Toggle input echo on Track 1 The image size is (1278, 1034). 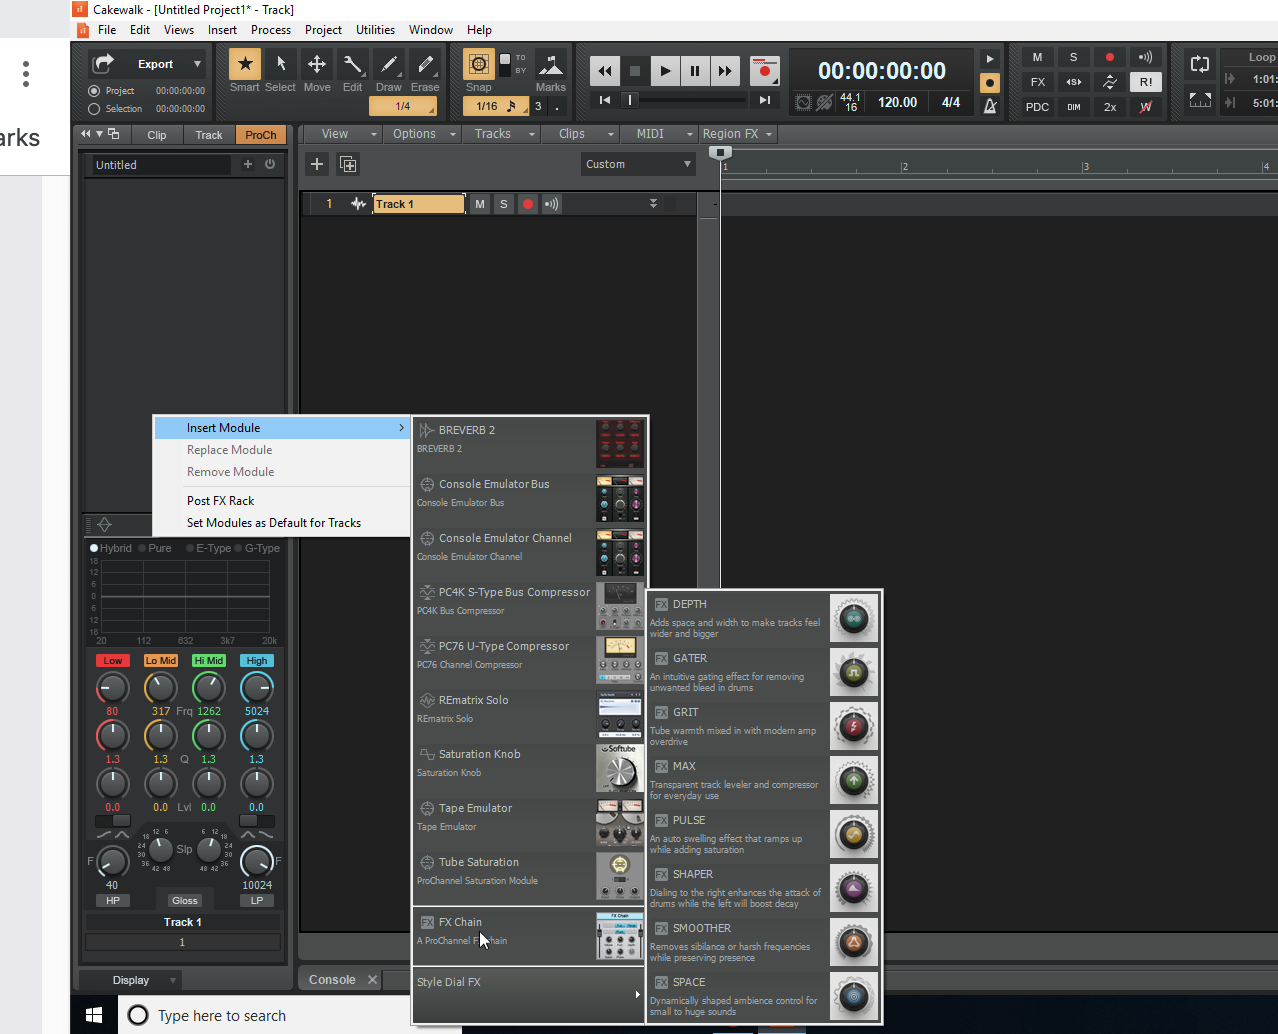552,204
